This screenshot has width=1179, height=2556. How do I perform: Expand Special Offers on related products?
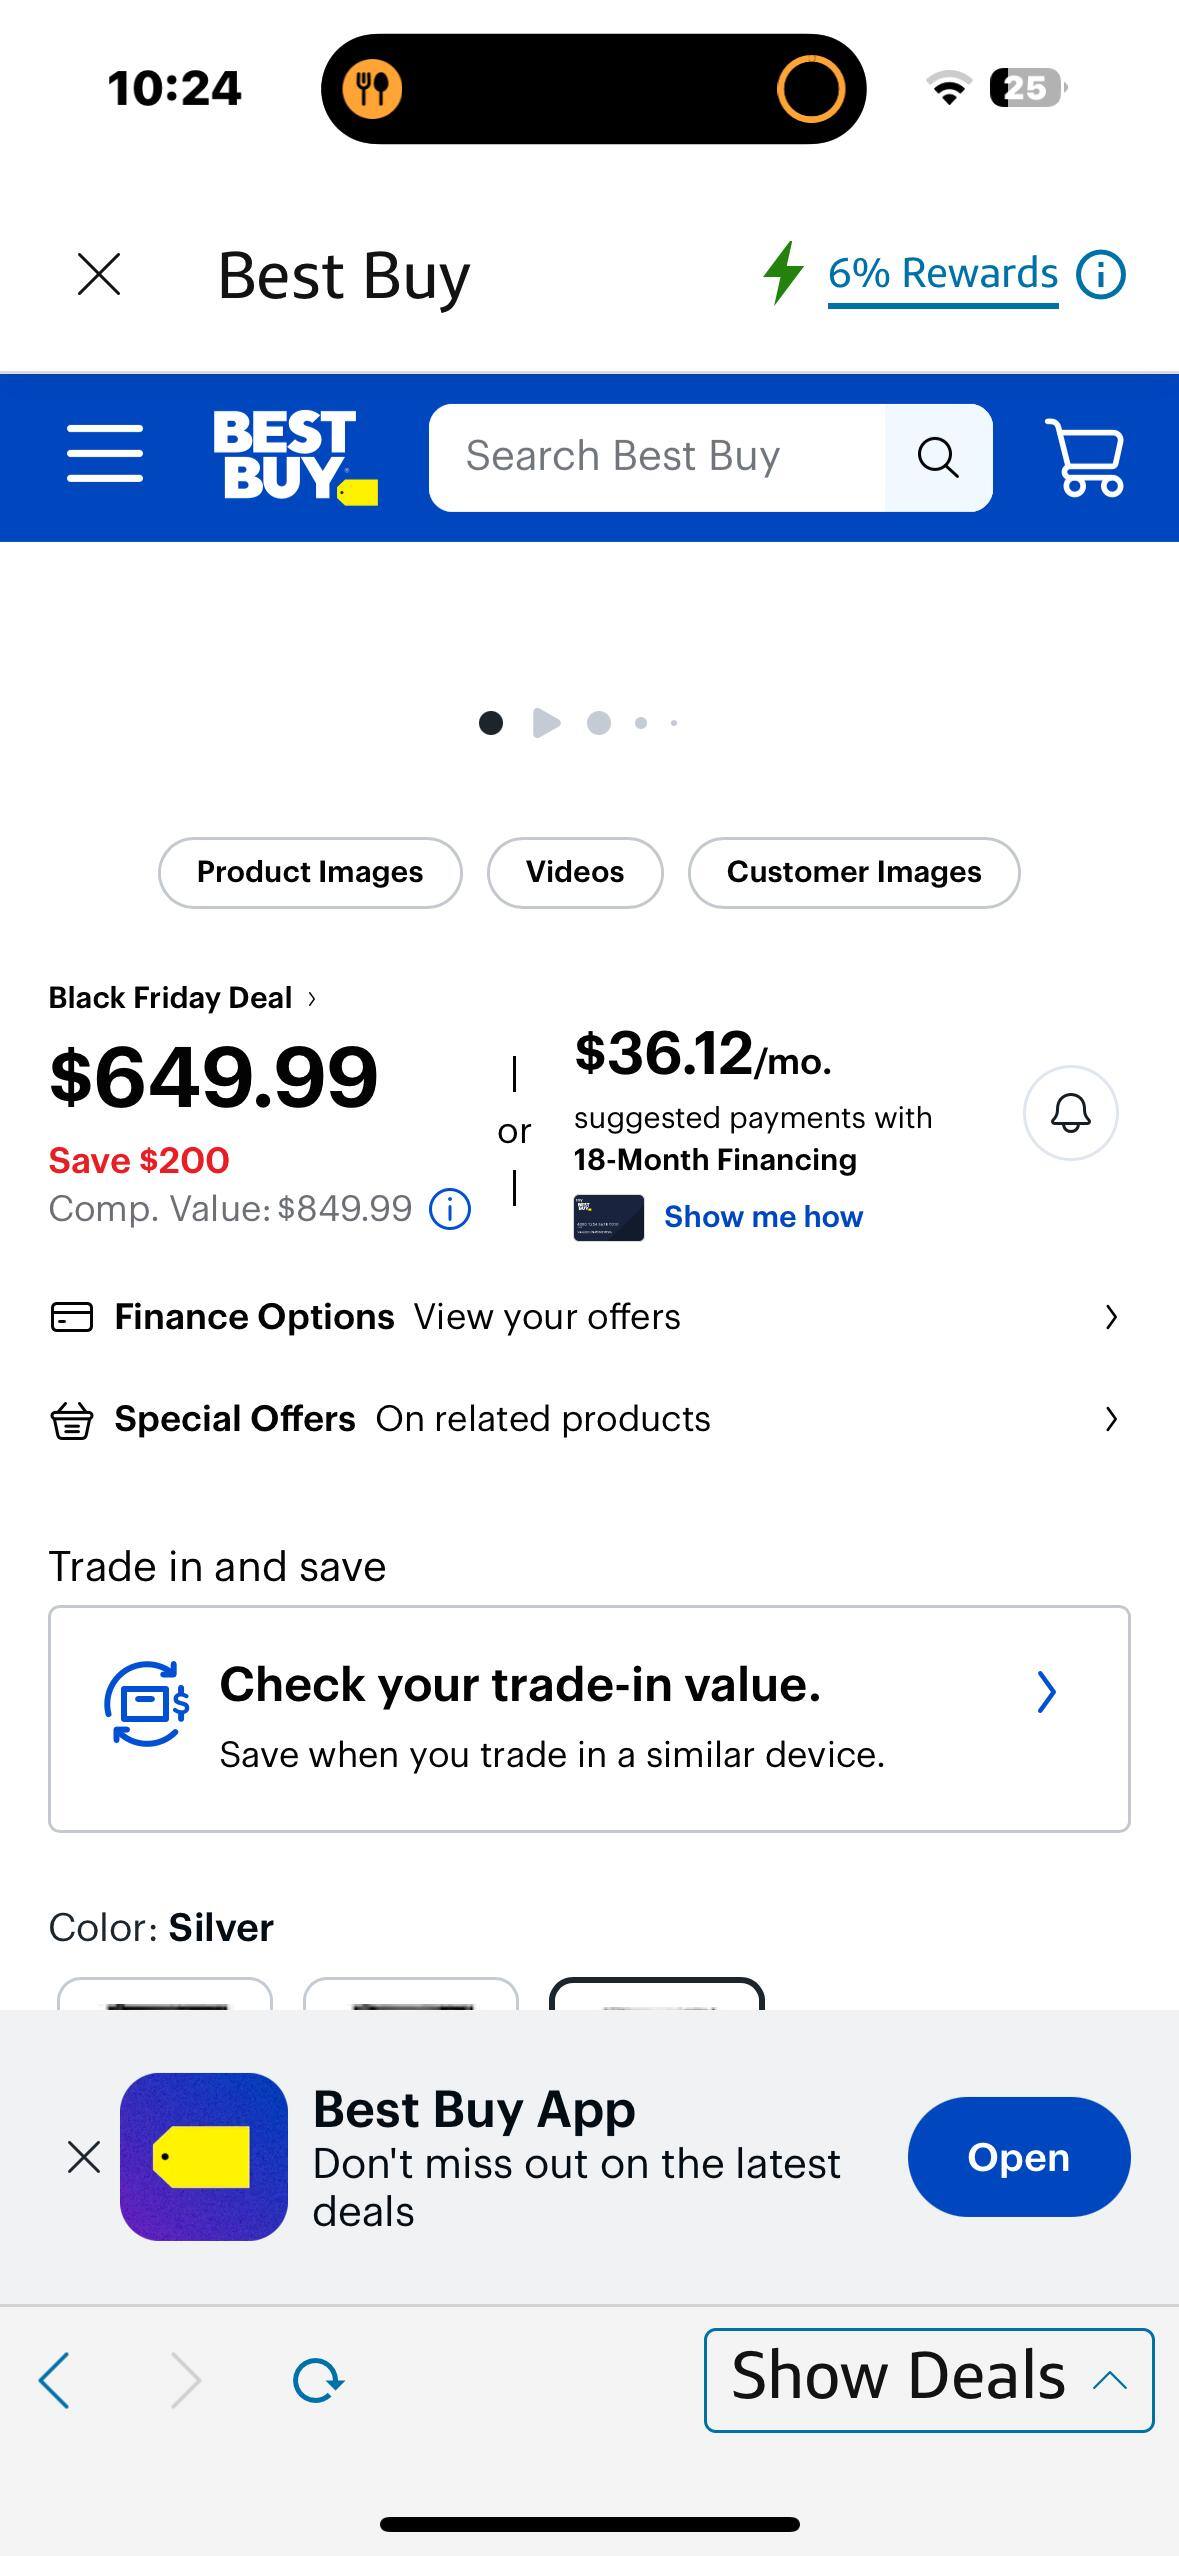[590, 1417]
